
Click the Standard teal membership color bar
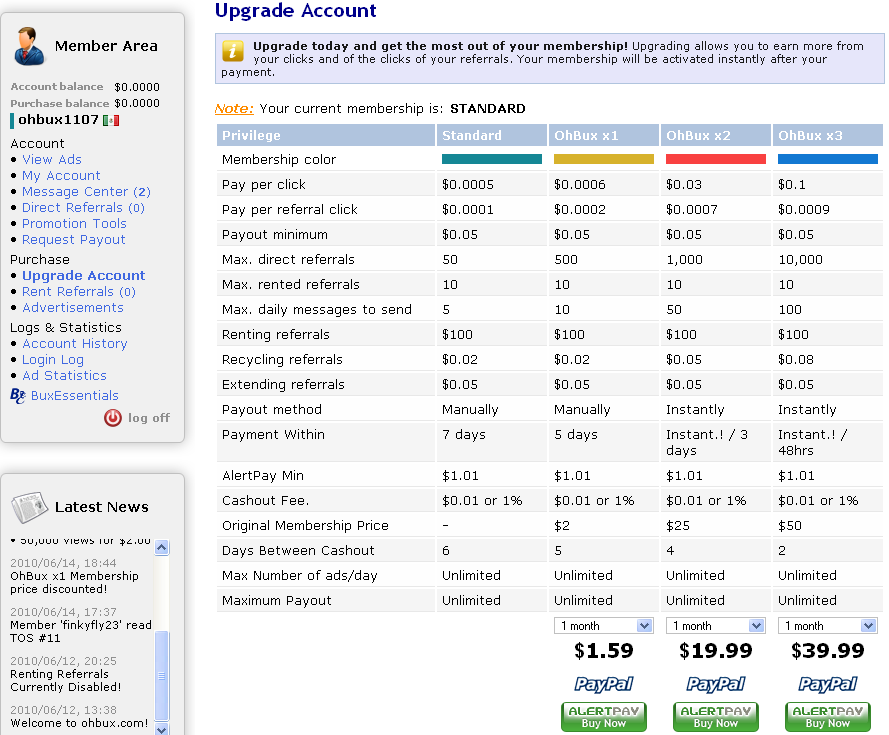tap(492, 159)
